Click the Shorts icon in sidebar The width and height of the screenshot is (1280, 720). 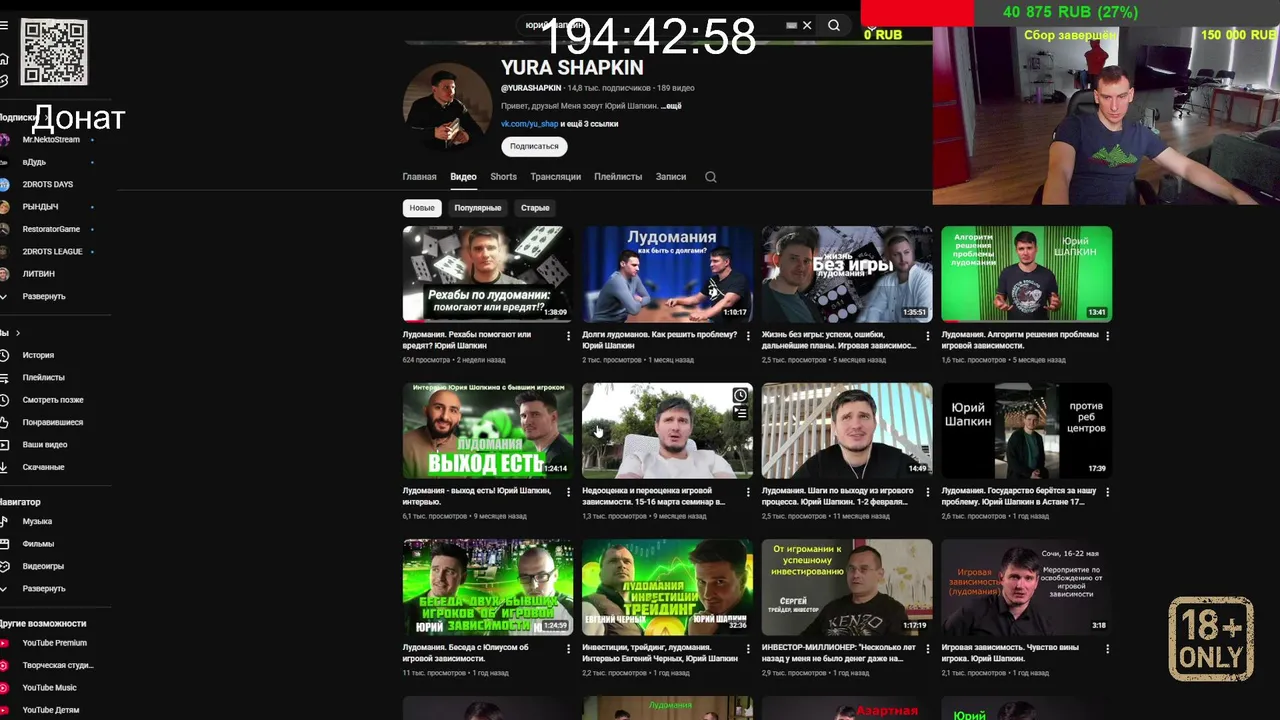pos(4,81)
